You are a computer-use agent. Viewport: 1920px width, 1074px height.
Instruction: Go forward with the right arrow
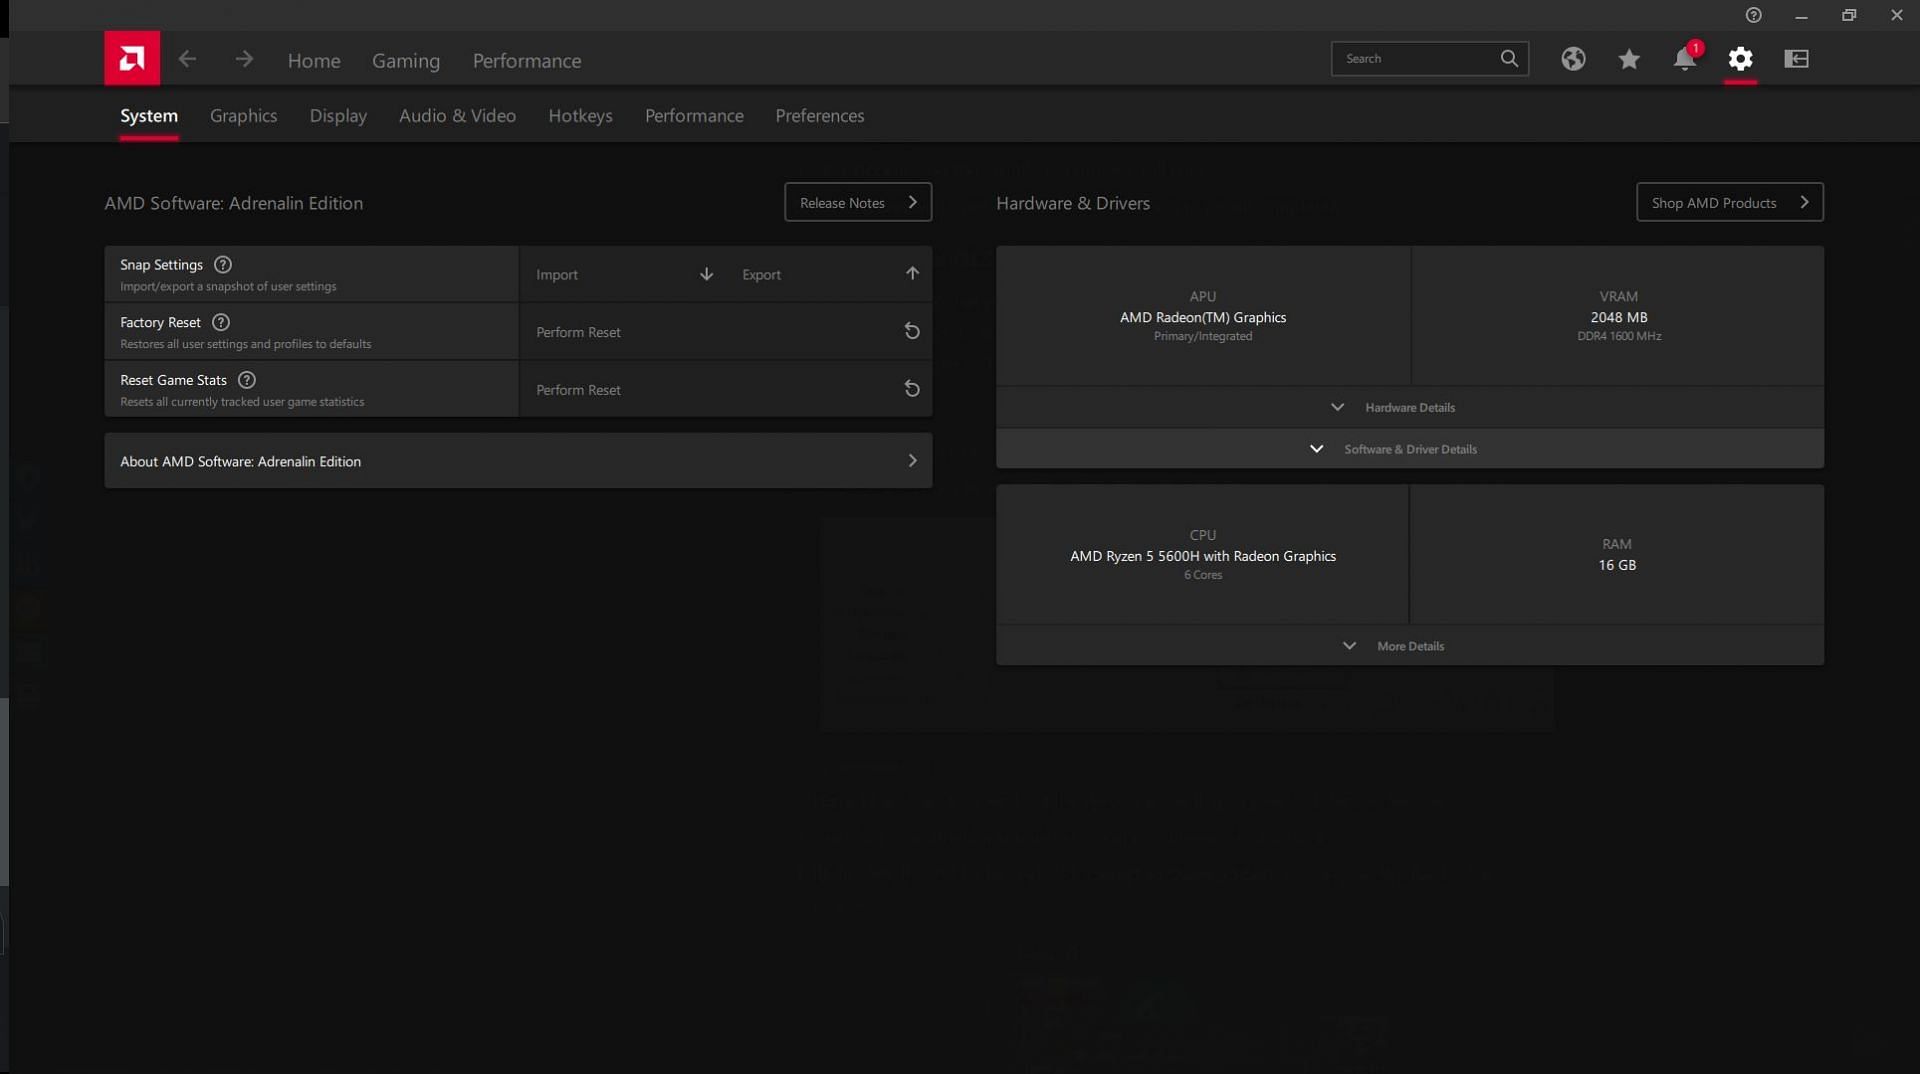tap(244, 59)
